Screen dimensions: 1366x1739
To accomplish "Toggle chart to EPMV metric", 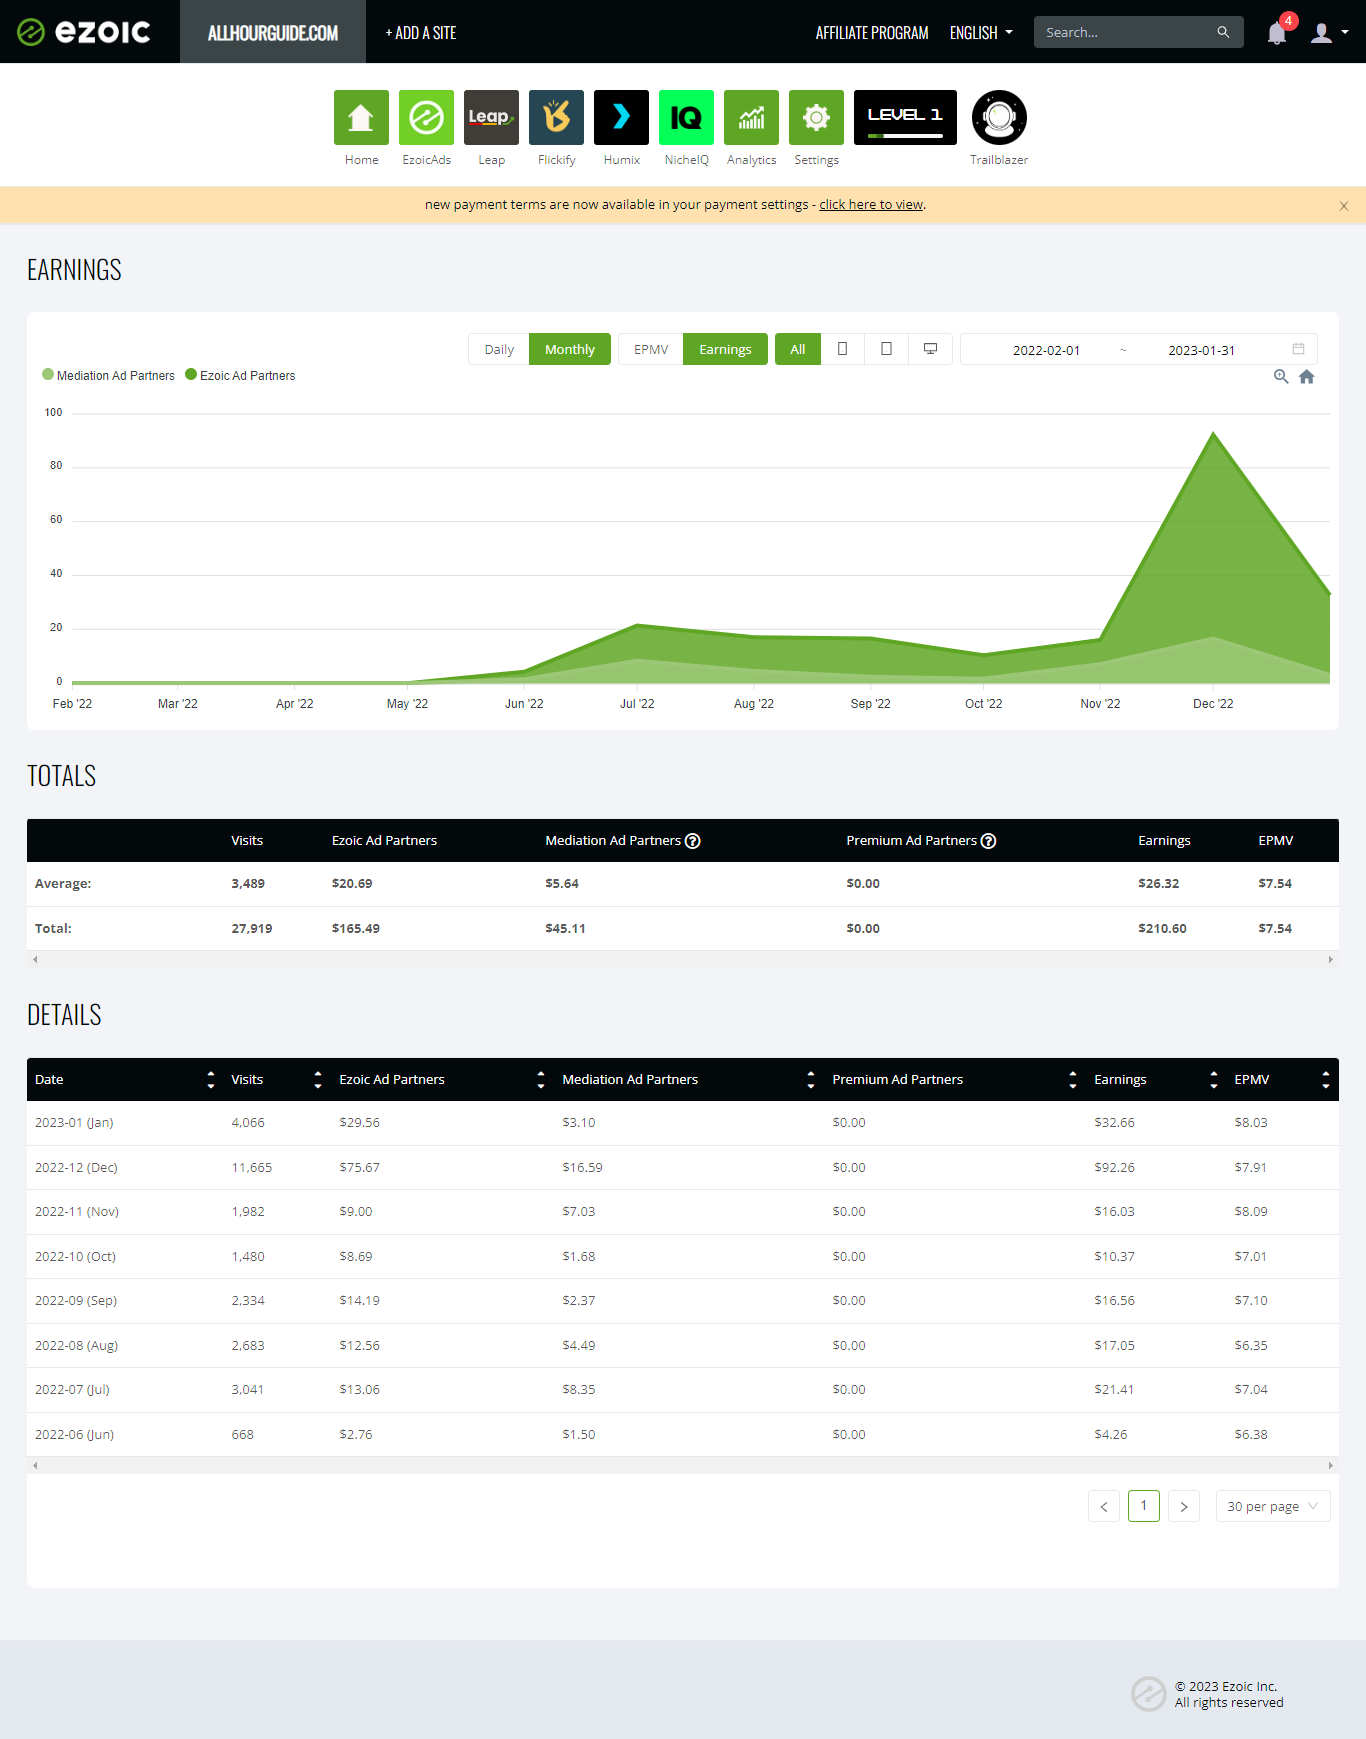I will click(651, 349).
